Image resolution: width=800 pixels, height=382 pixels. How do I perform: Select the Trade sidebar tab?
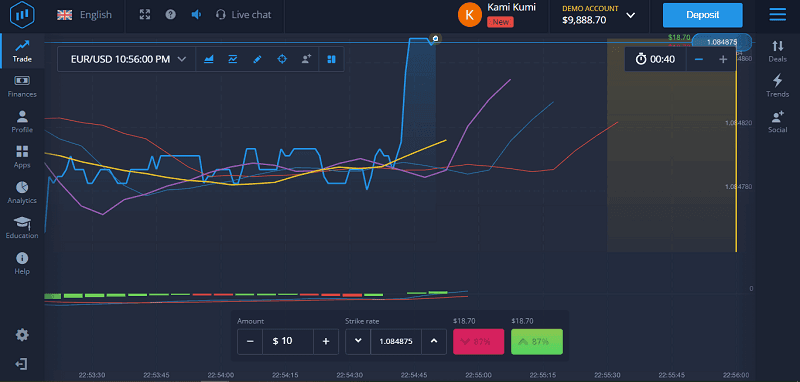22,51
